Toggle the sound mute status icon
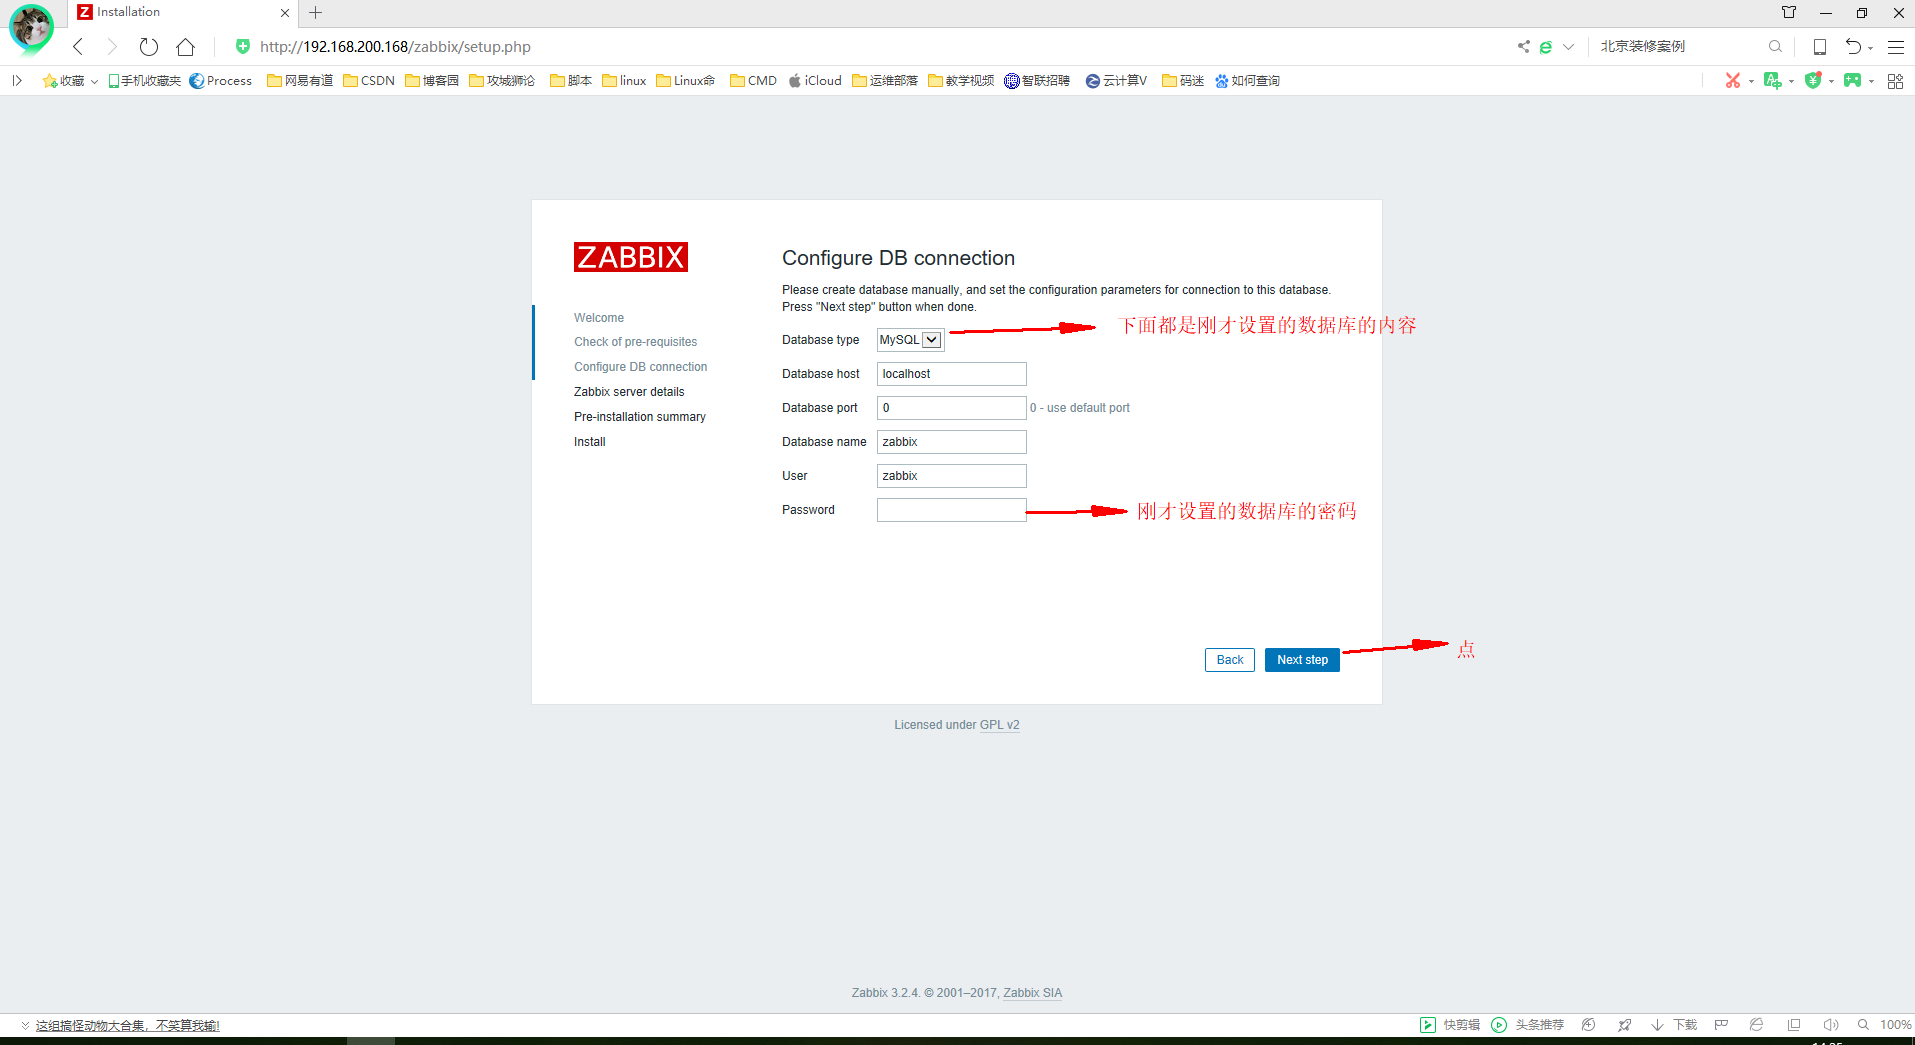The width and height of the screenshot is (1915, 1045). click(1830, 1025)
